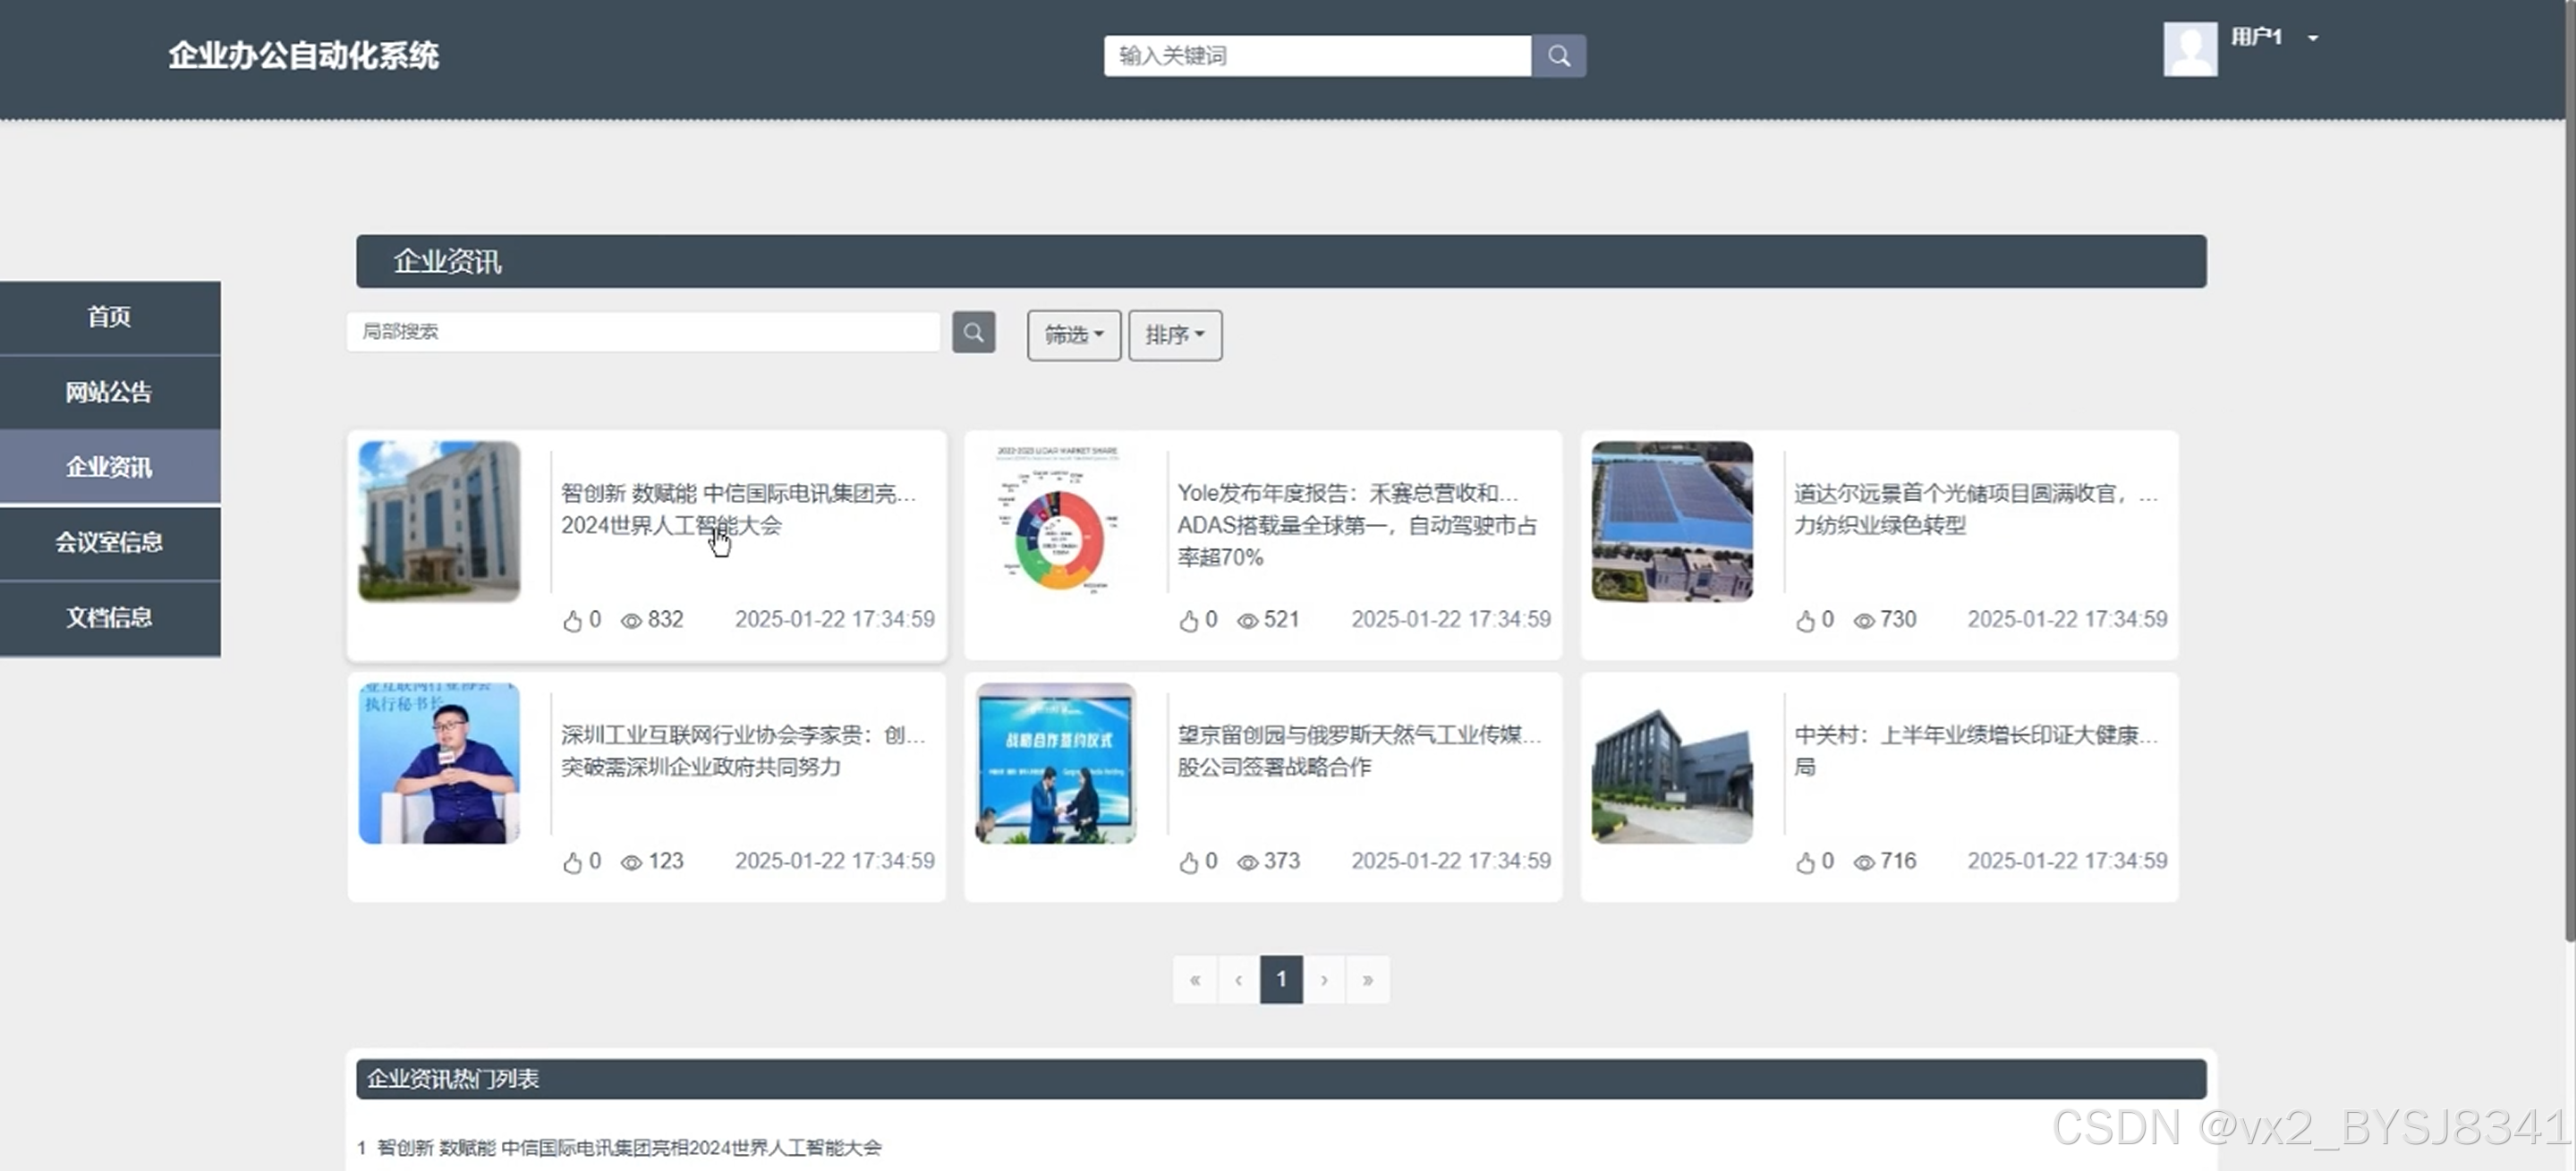Image resolution: width=2576 pixels, height=1171 pixels.
Task: Expand the 用户1 account dropdown arrow
Action: coord(2313,38)
